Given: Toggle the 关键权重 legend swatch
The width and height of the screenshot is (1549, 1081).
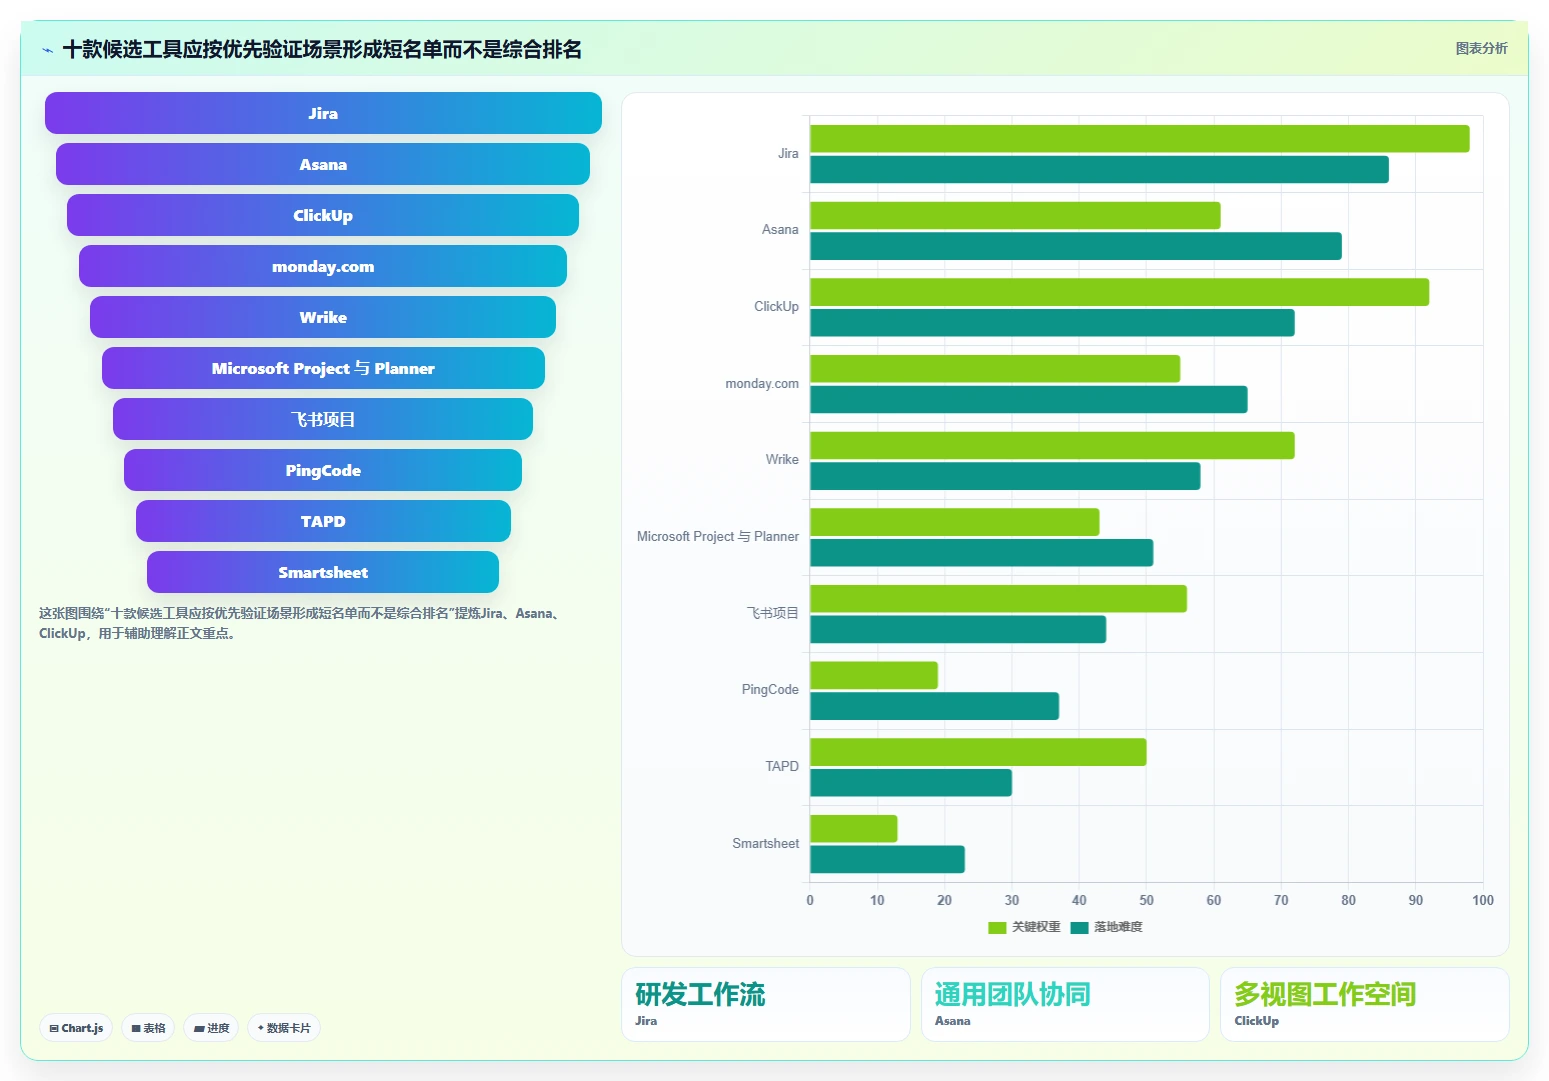Looking at the screenshot, I should click(997, 927).
